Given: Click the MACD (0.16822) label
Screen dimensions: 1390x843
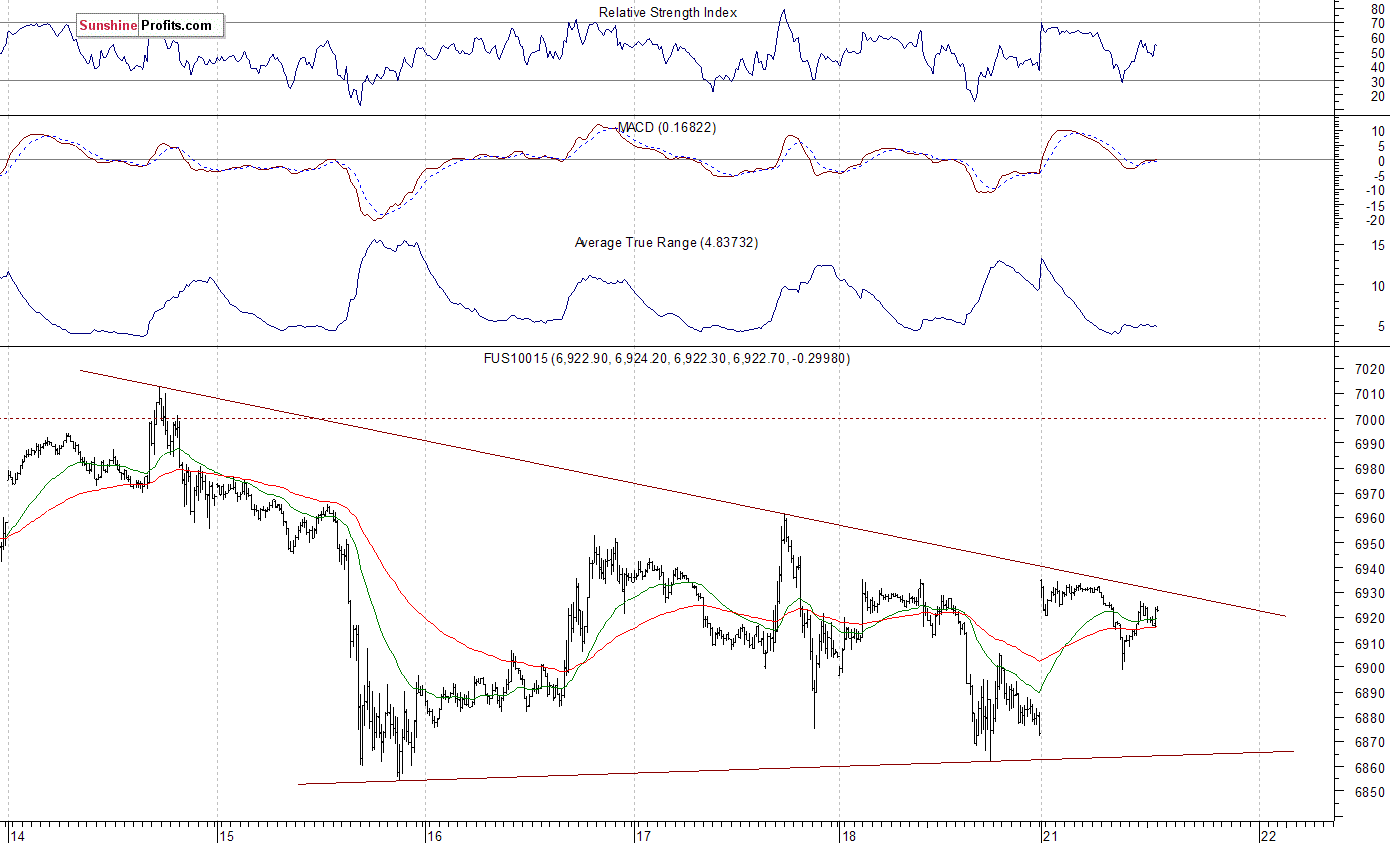Looking at the screenshot, I should (x=667, y=128).
